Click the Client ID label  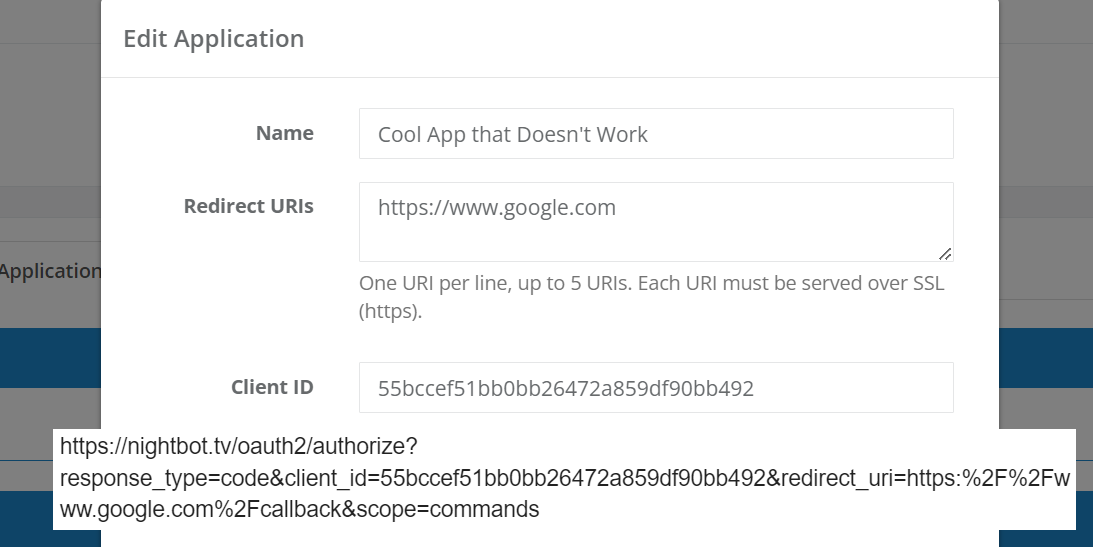[272, 387]
